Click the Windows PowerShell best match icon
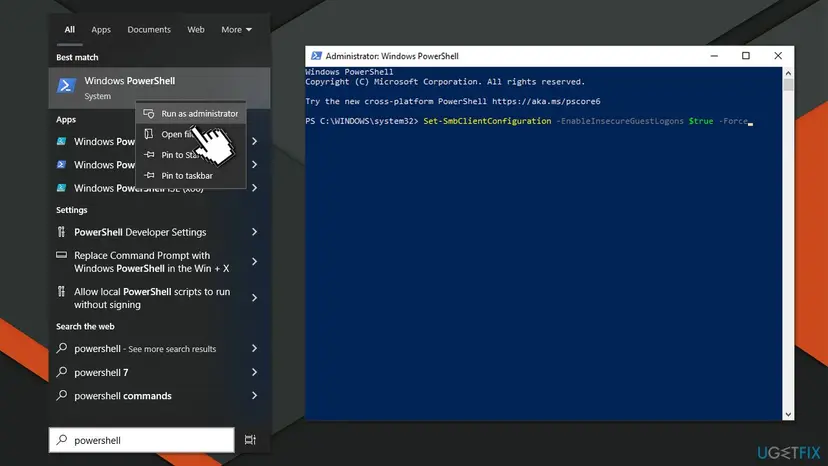The image size is (828, 466). point(67,85)
